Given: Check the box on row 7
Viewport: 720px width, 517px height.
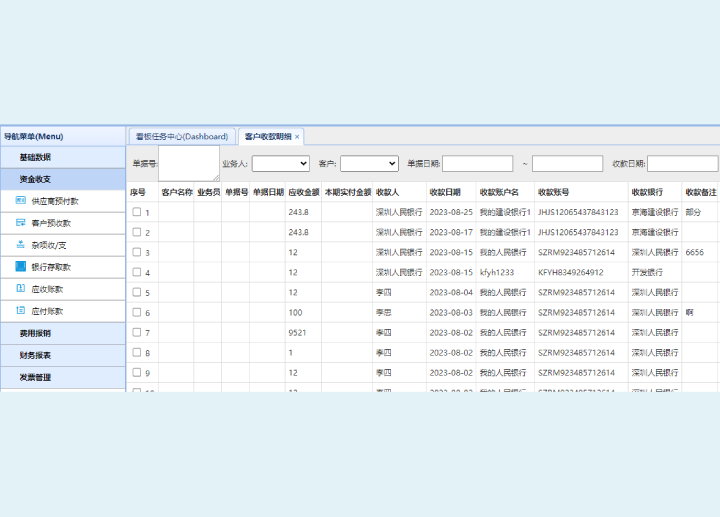Looking at the screenshot, I should coord(137,332).
